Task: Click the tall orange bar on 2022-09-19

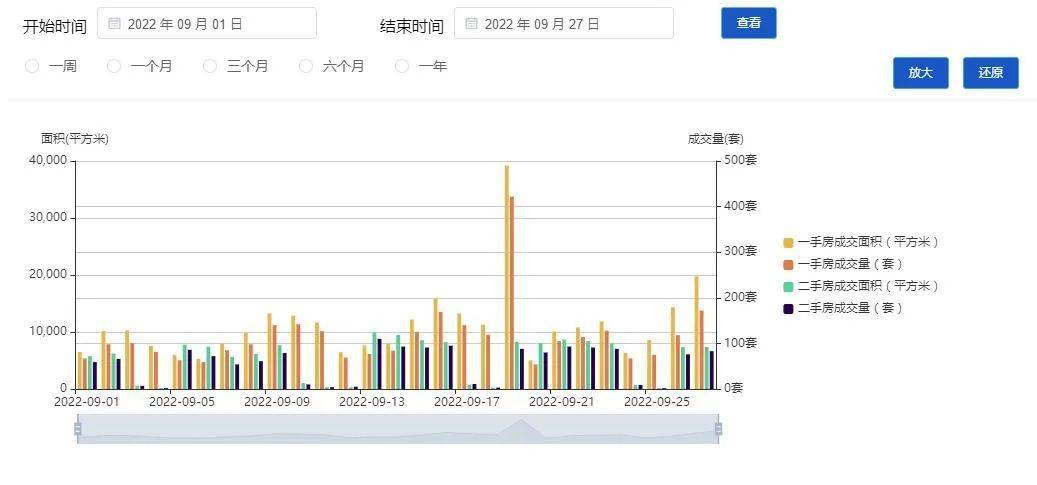Action: (x=512, y=292)
